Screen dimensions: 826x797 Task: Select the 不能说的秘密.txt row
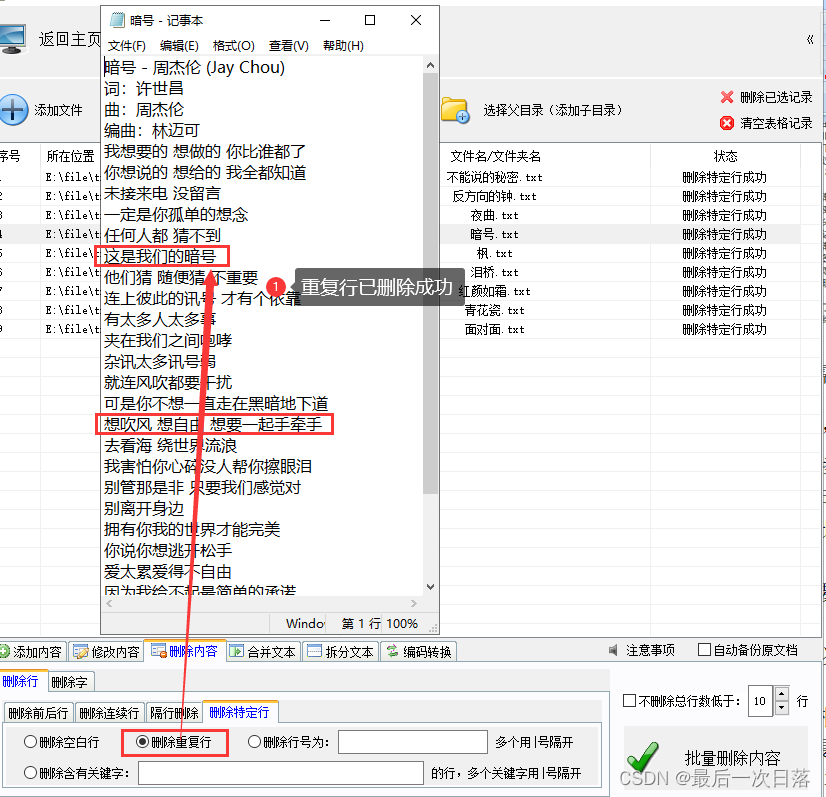pyautogui.click(x=494, y=178)
